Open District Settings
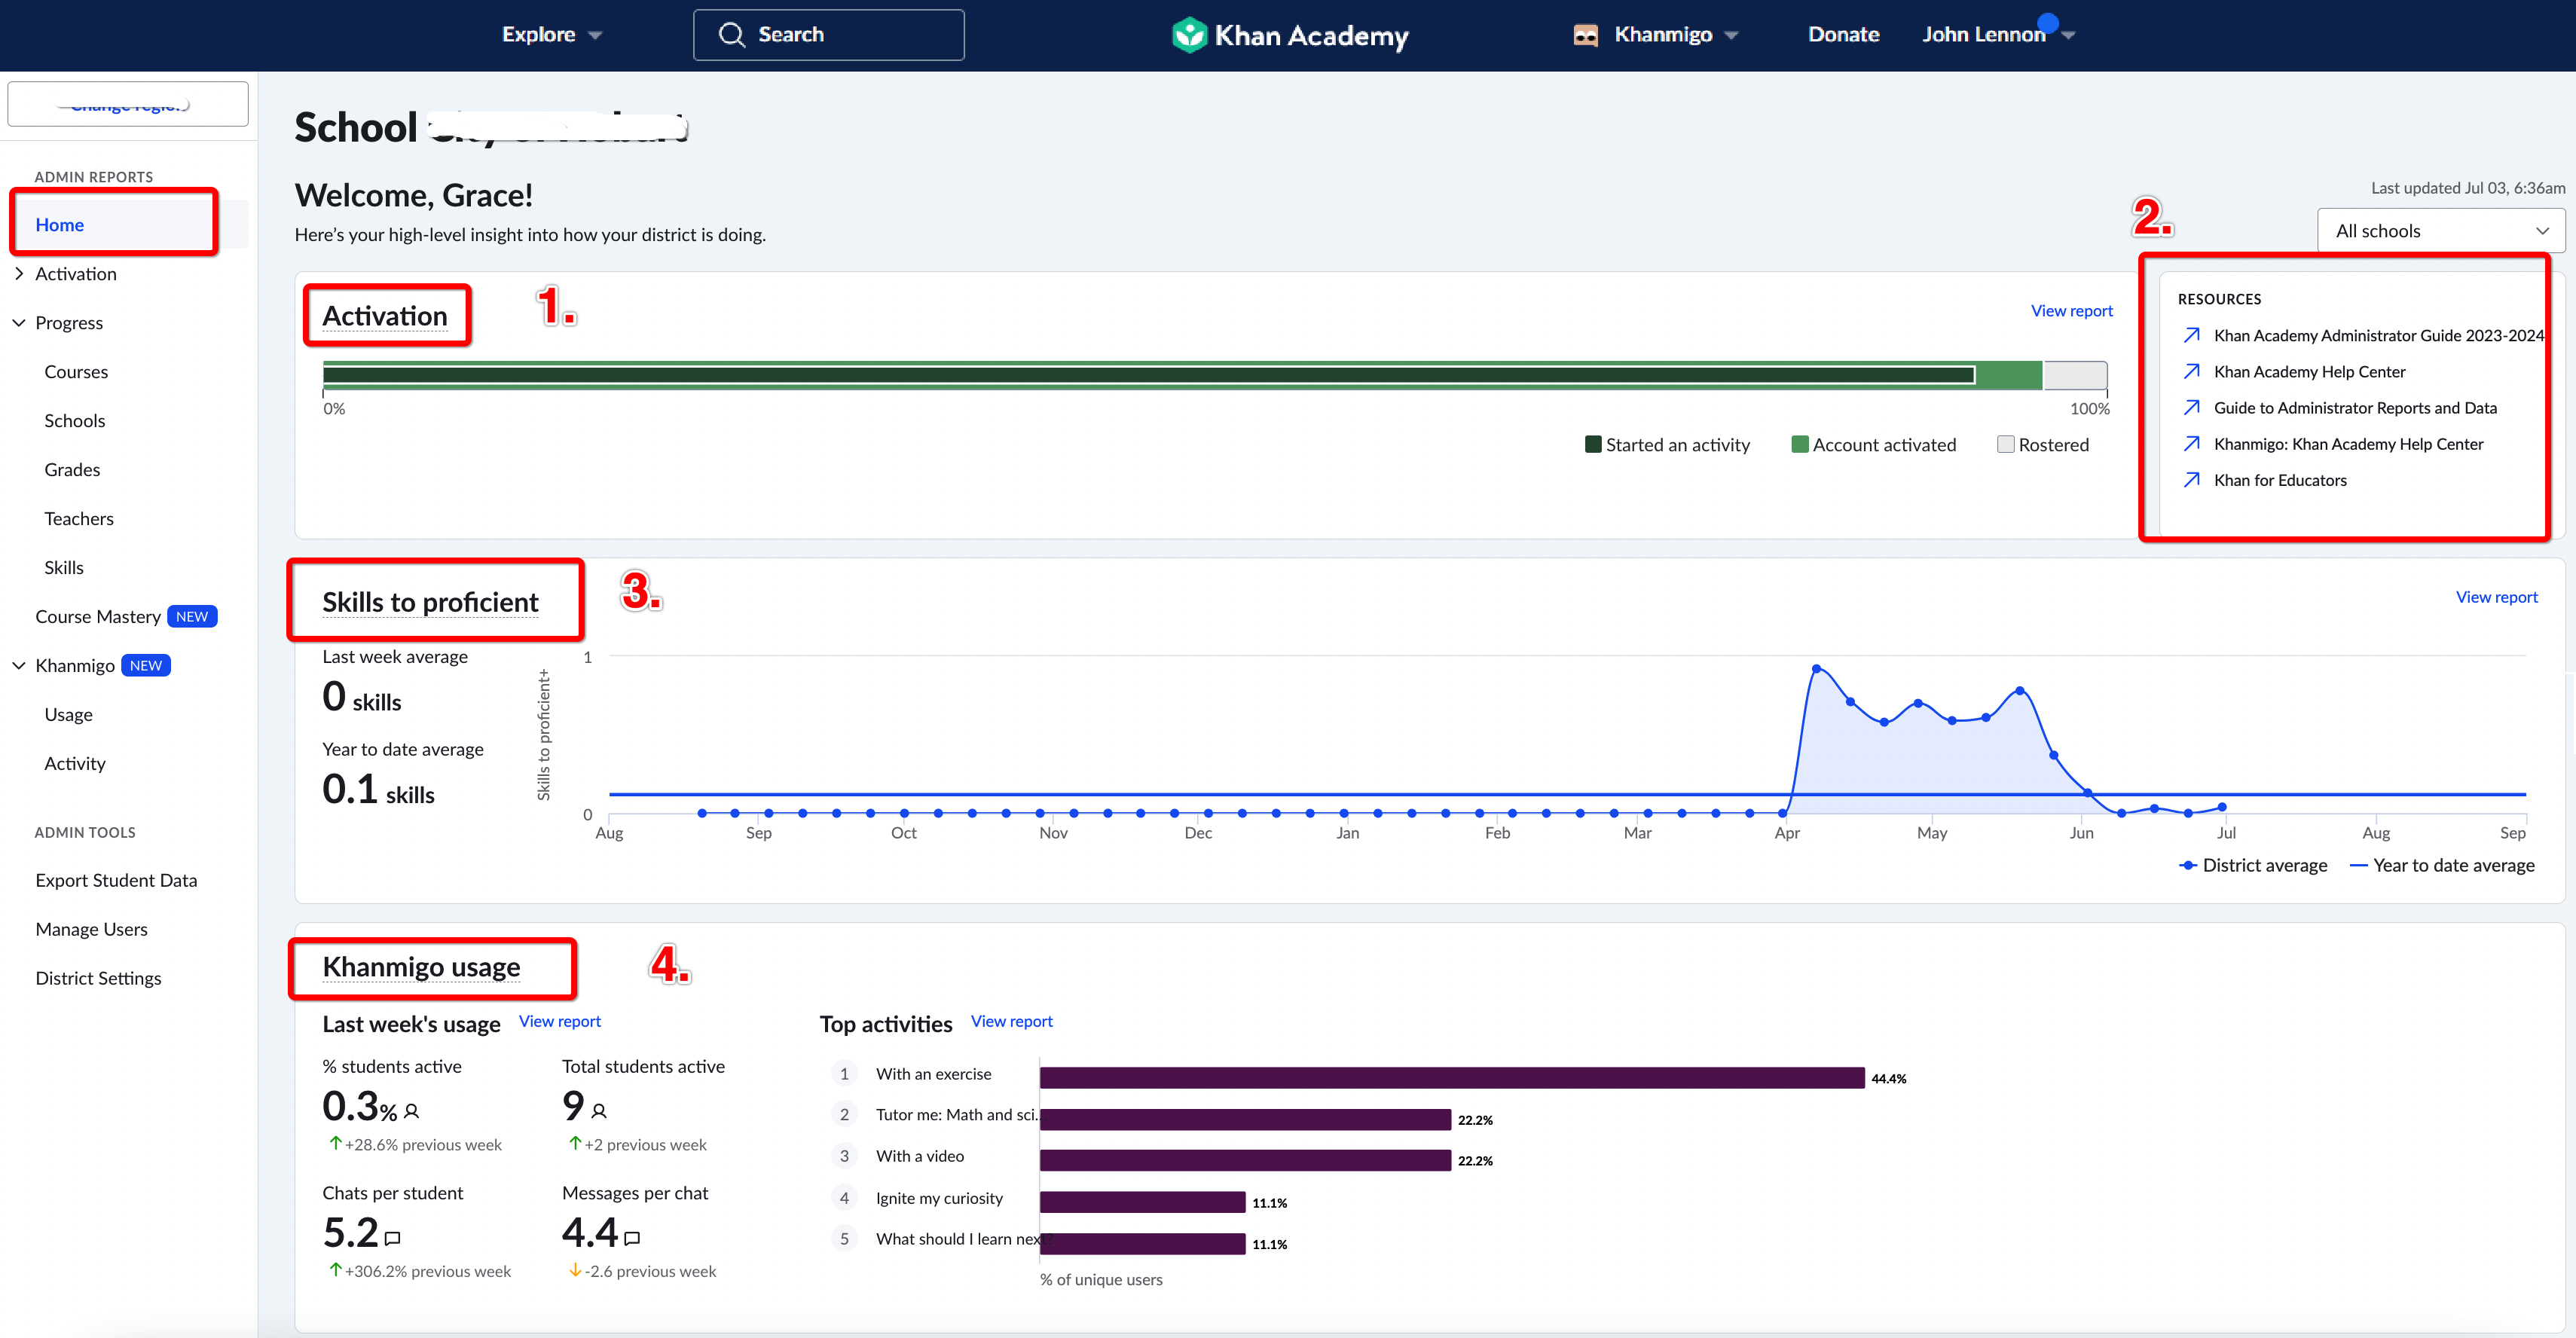 pos(98,978)
